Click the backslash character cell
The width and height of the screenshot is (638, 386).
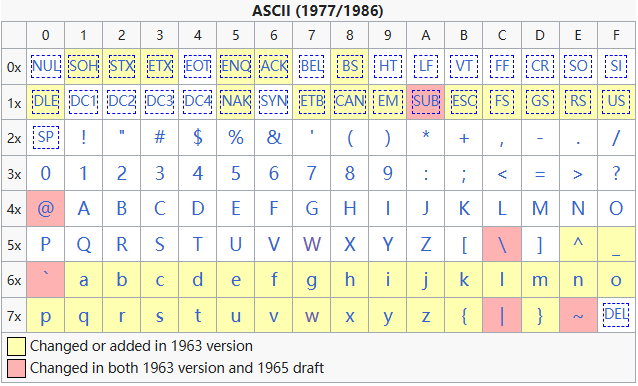tap(502, 244)
